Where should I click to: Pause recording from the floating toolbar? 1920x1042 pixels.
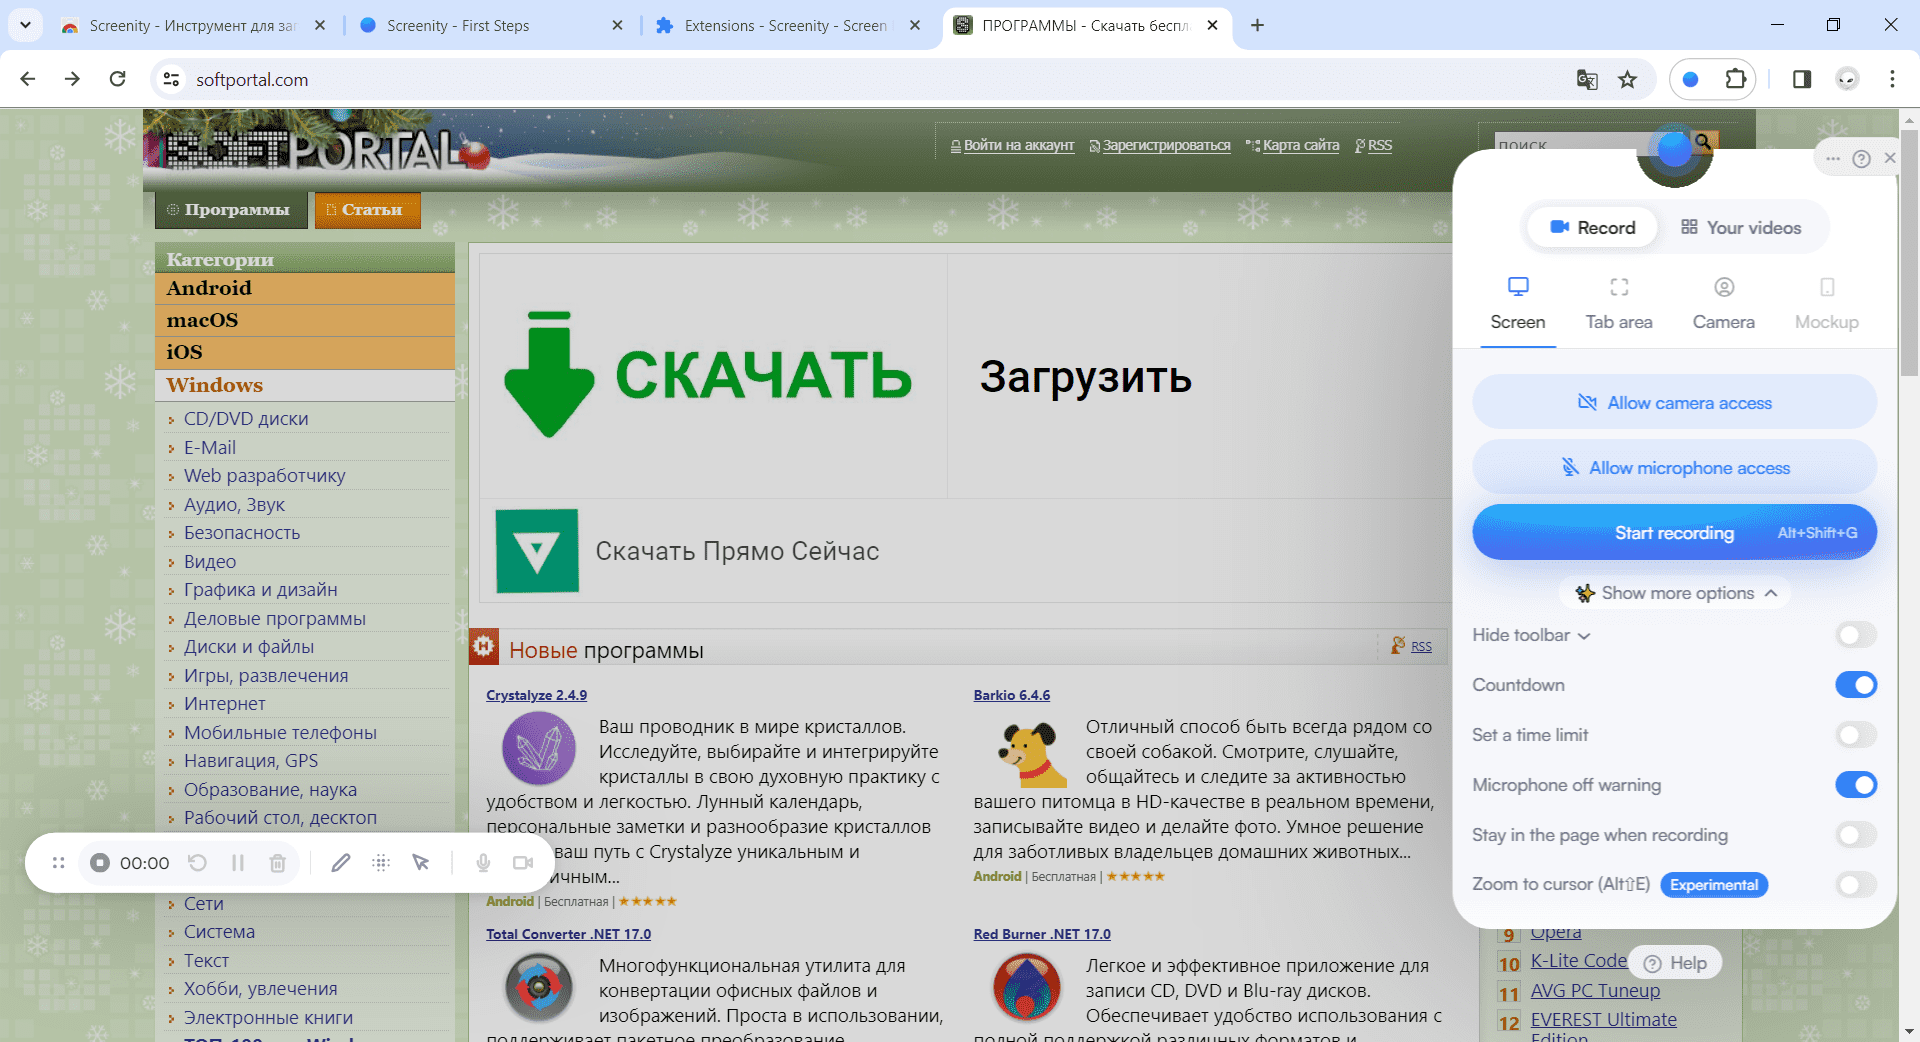238,862
